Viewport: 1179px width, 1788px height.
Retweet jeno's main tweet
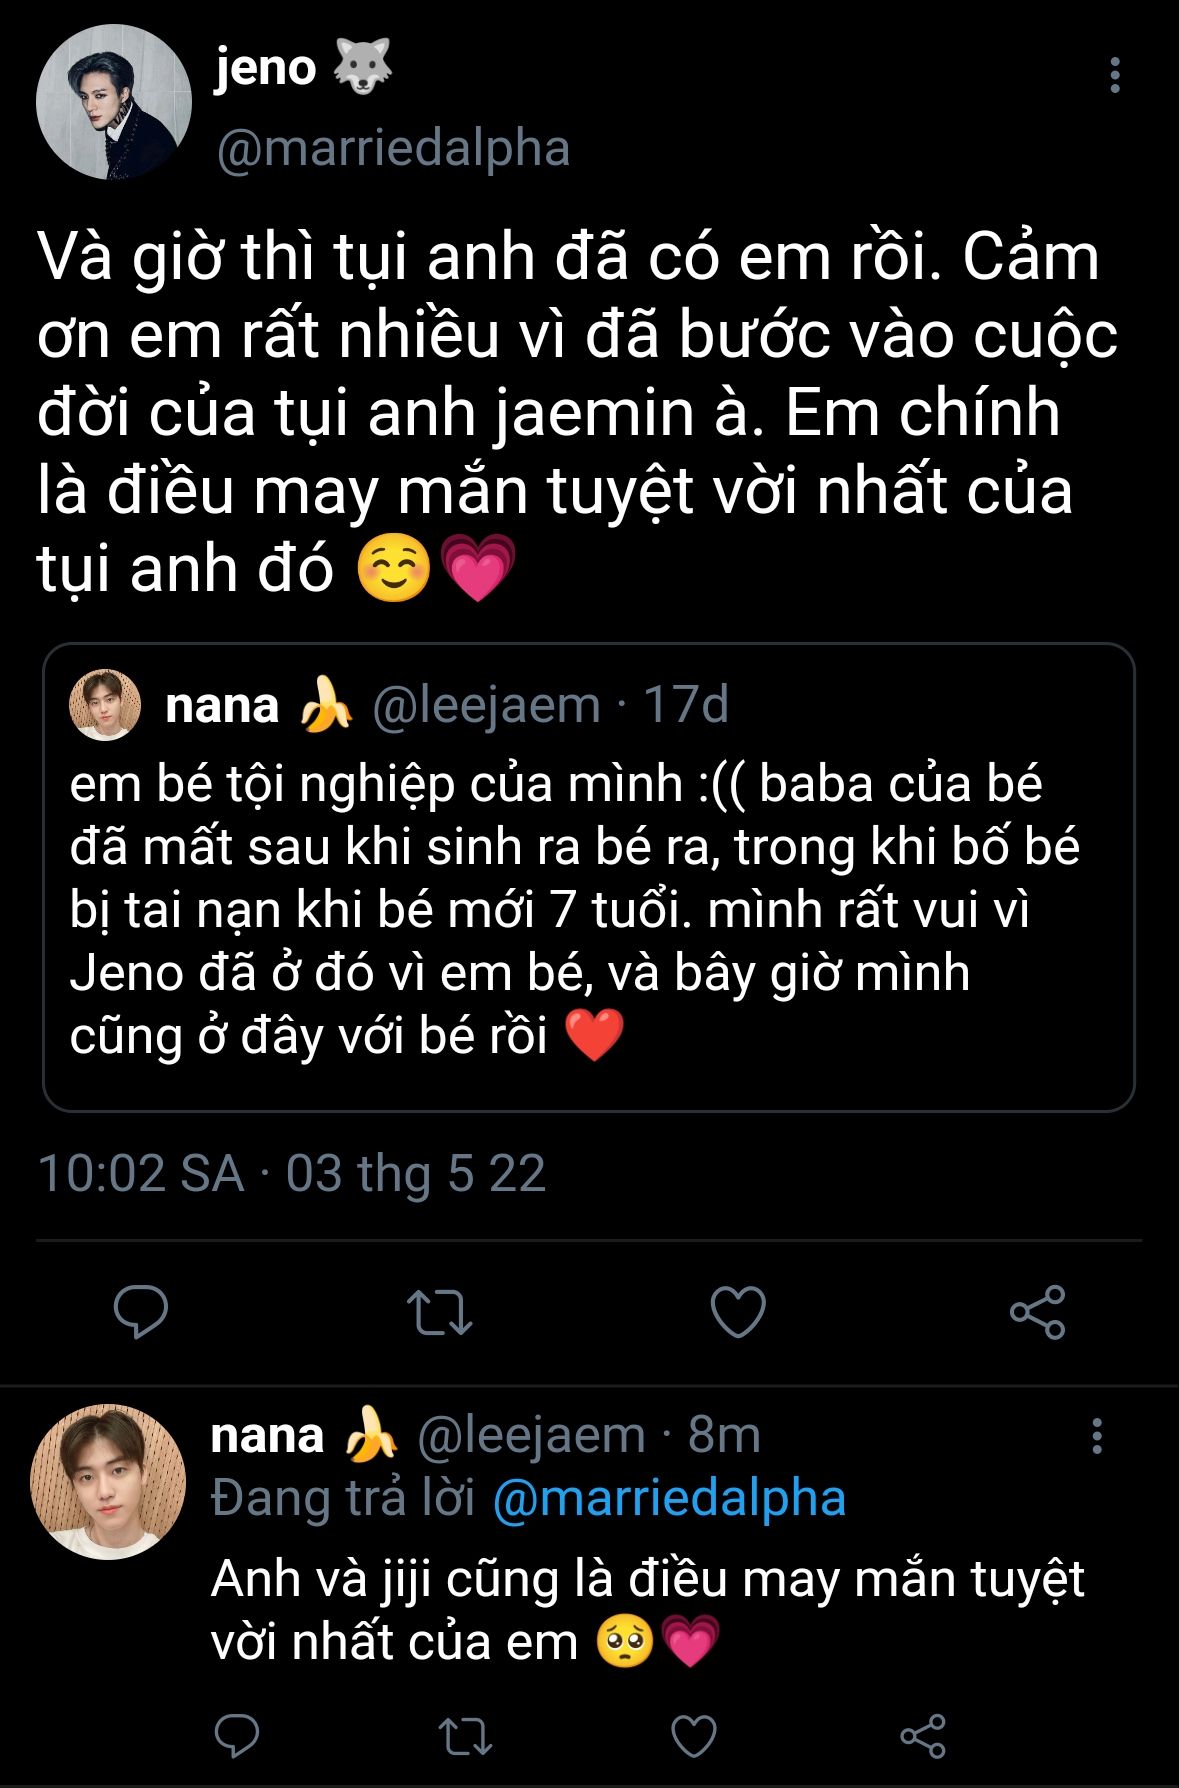439,1311
